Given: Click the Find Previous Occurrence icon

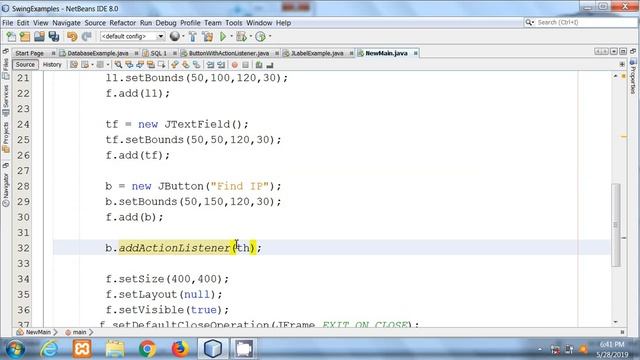Looking at the screenshot, I should 129,64.
